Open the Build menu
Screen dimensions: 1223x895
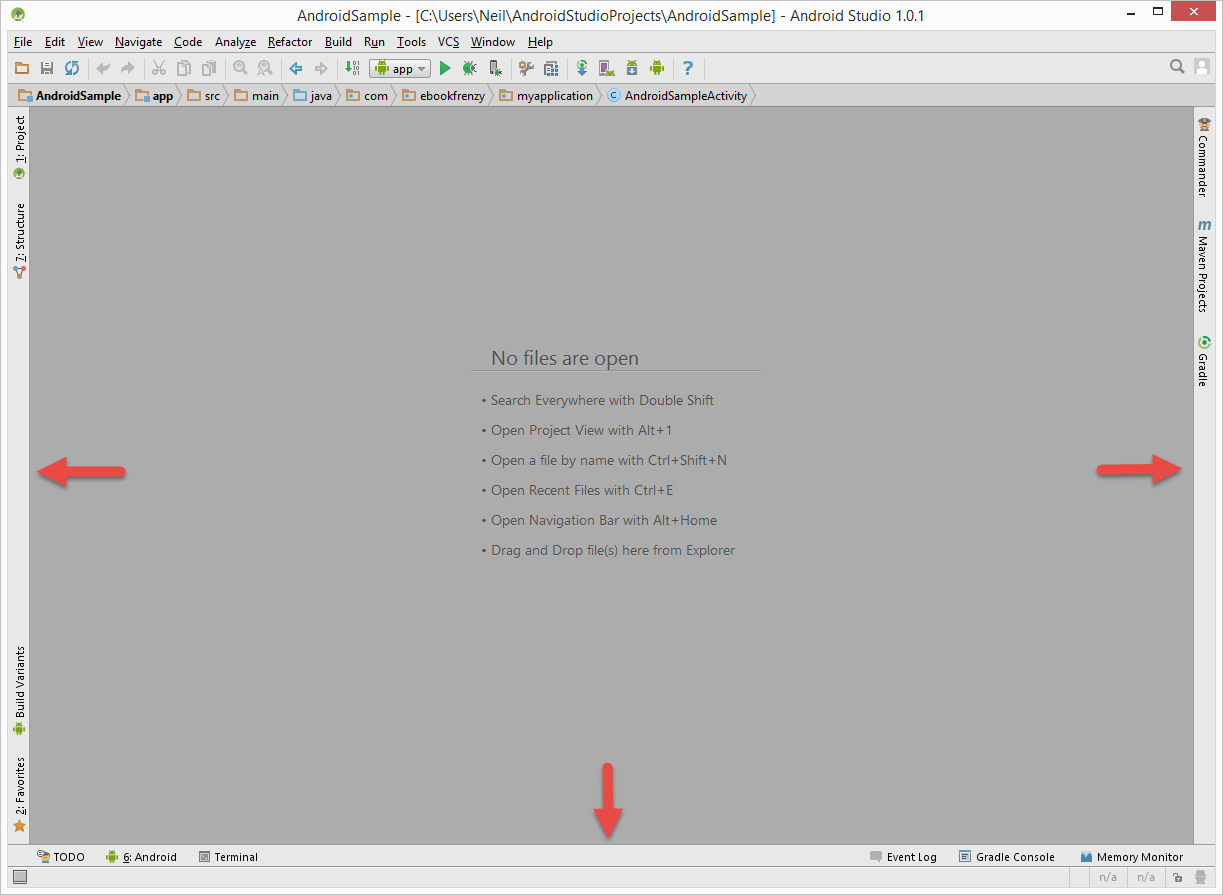point(338,42)
